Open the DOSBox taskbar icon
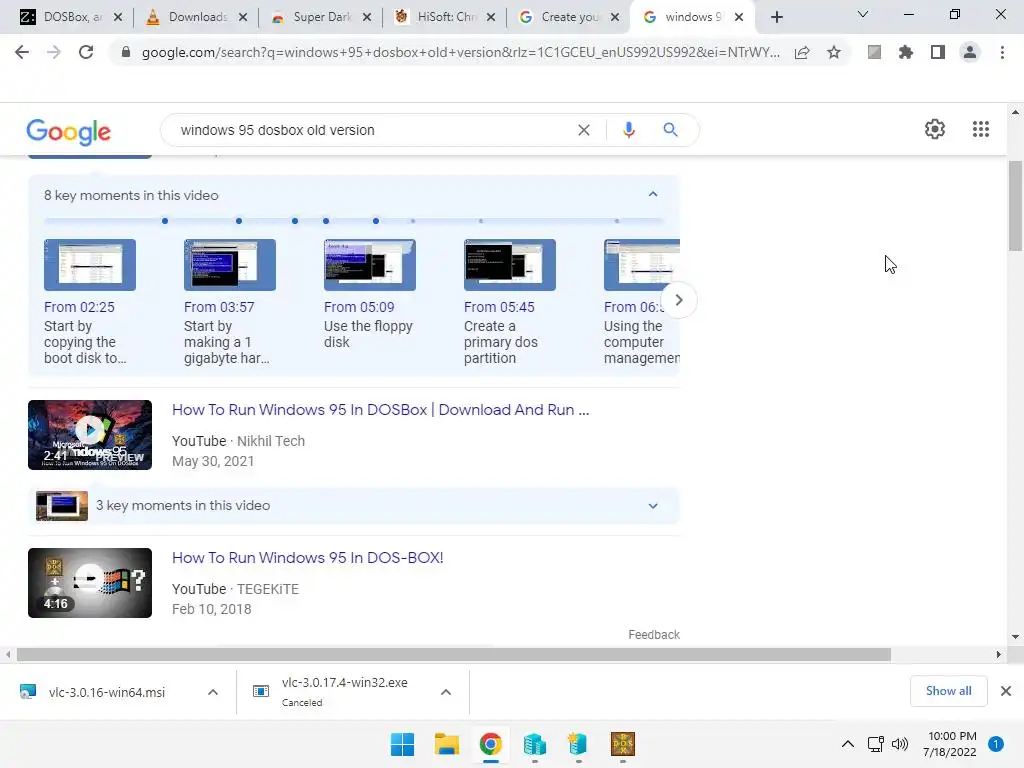Screen dimensions: 1024x768 tap(622, 744)
